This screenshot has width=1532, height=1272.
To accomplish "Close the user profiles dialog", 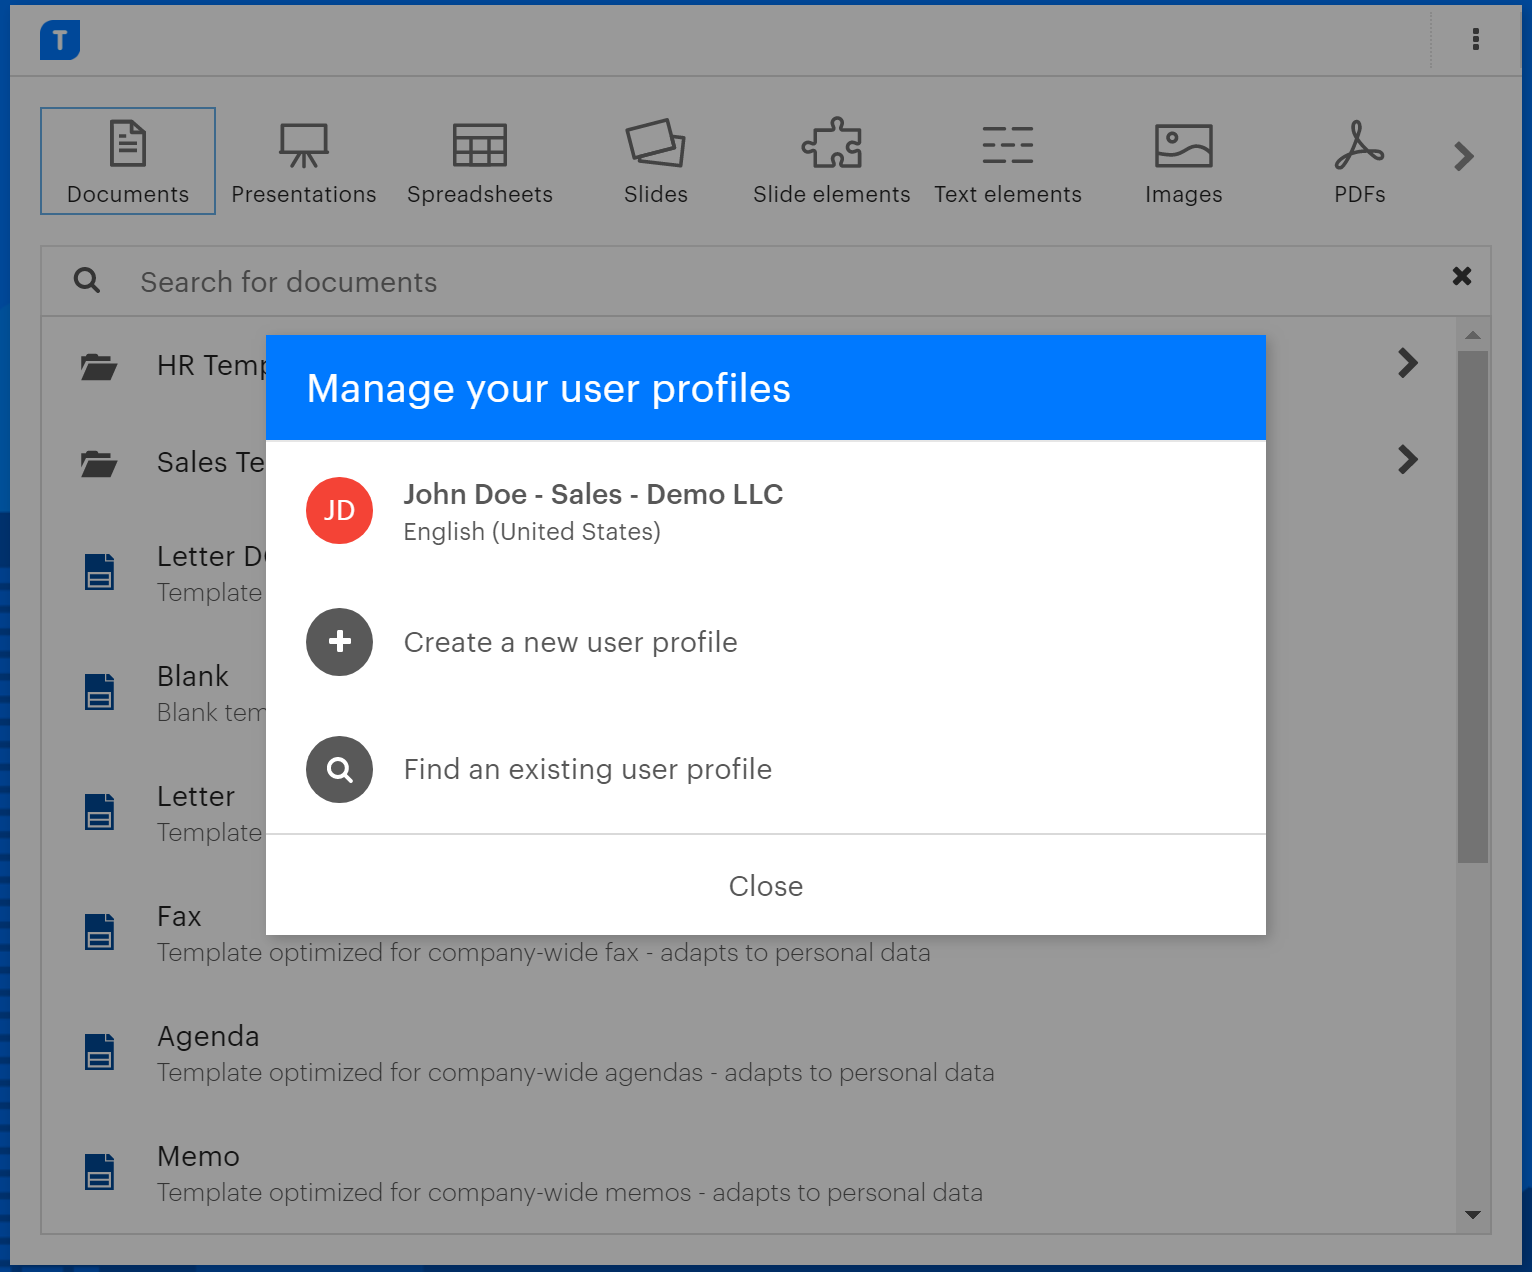I will [766, 886].
